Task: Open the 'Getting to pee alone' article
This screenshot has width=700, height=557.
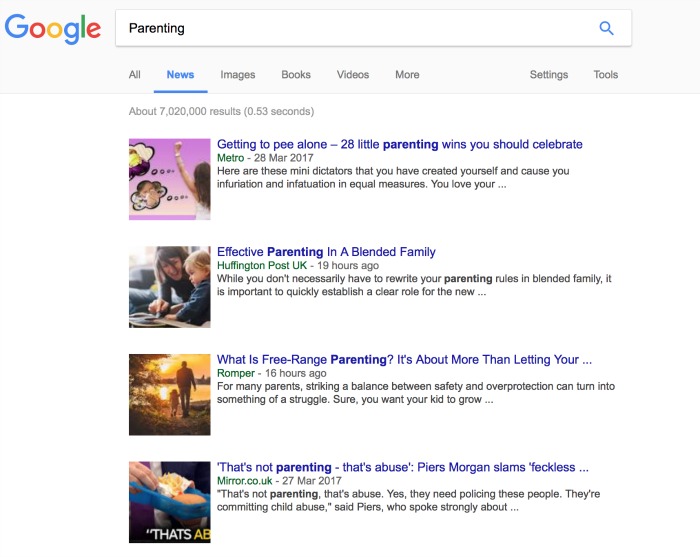Action: click(x=400, y=145)
